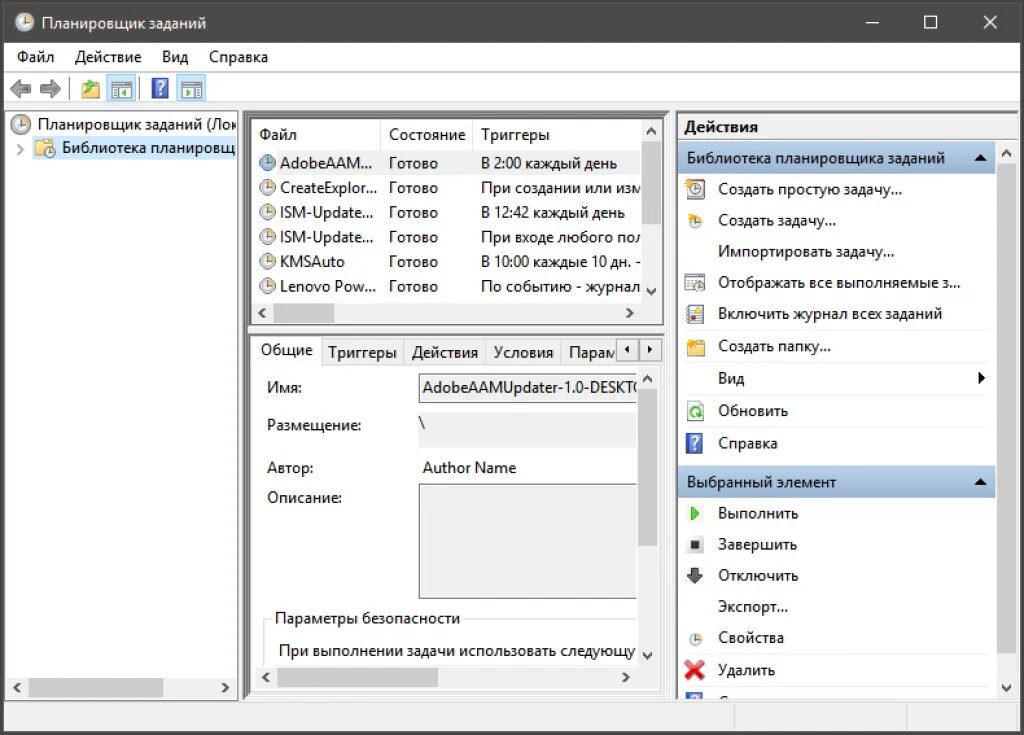The image size is (1024, 735).
Task: Open the Справка menu in menu bar
Action: coord(238,57)
